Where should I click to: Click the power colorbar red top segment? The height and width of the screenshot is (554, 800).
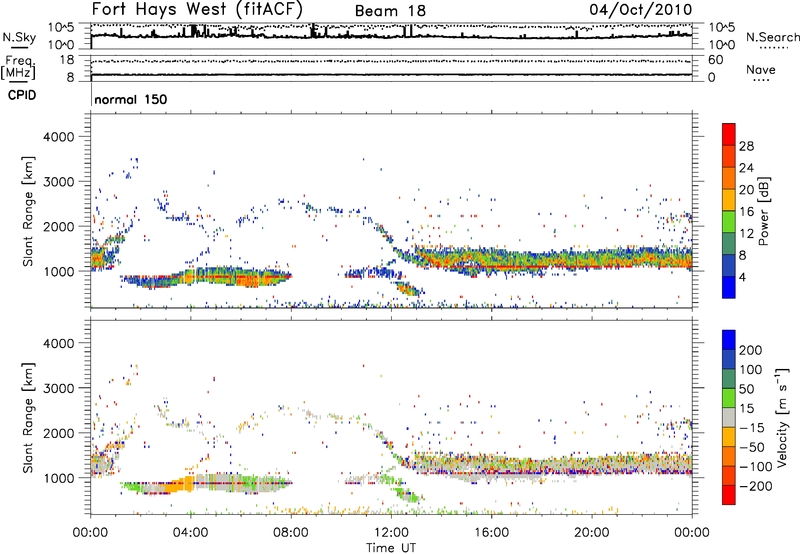coord(729,134)
